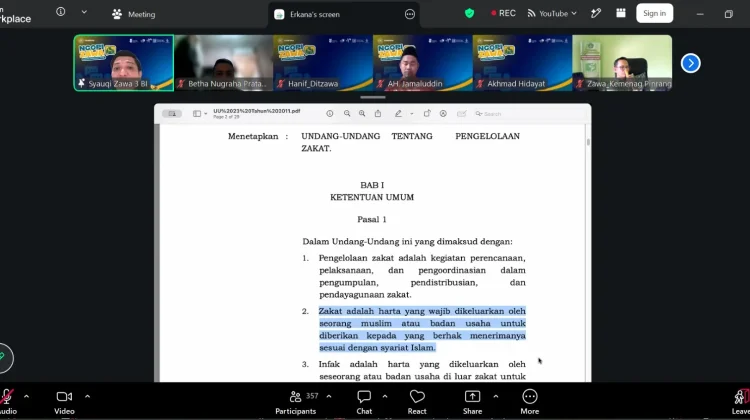Open the Participants panel
This screenshot has height=420, width=750.
click(x=296, y=402)
